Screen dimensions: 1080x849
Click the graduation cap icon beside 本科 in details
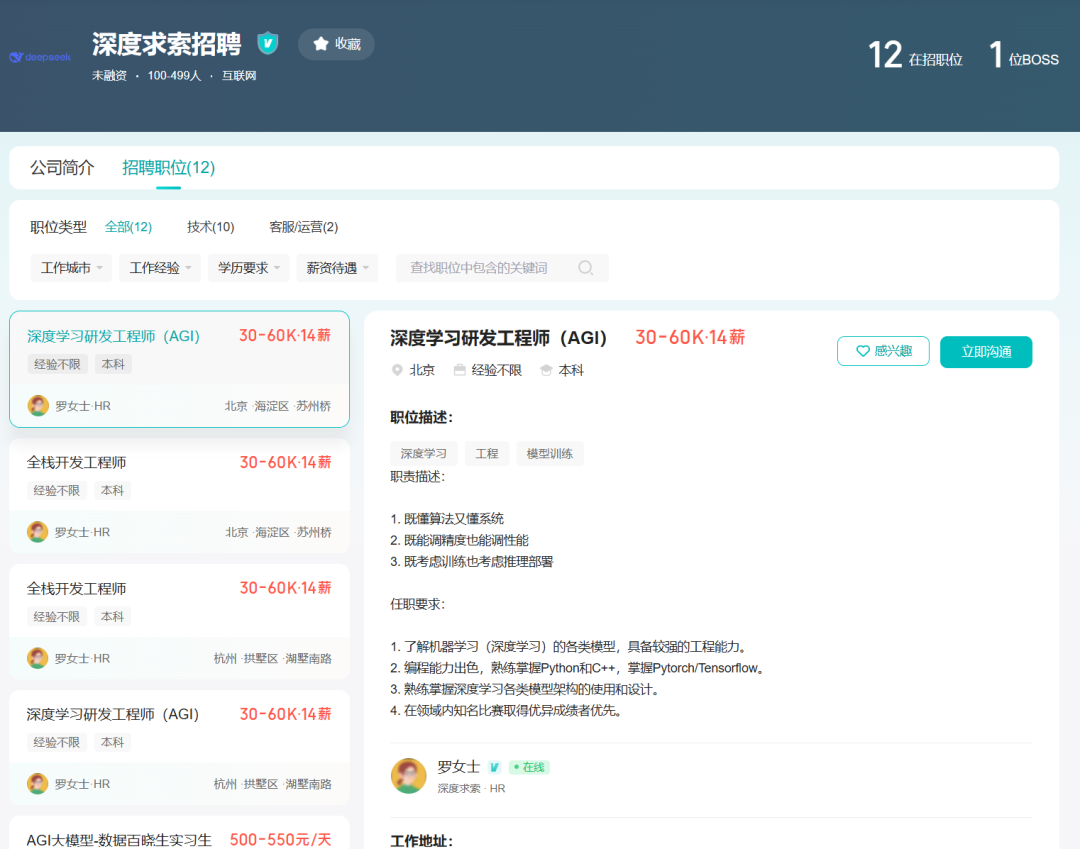point(546,370)
